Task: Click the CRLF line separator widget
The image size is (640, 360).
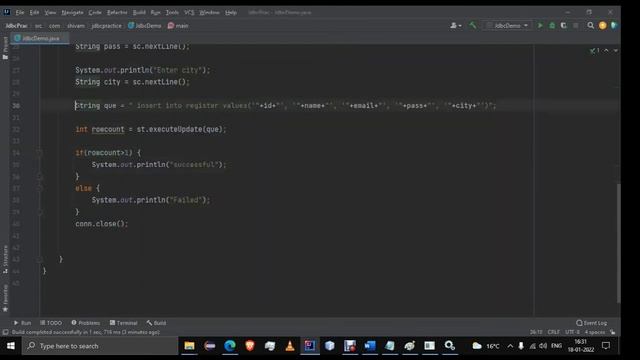Action: pyautogui.click(x=553, y=332)
